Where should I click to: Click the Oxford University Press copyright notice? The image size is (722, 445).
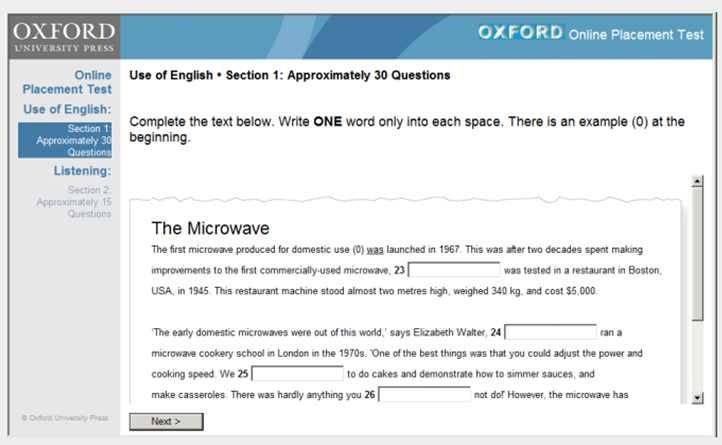64,417
